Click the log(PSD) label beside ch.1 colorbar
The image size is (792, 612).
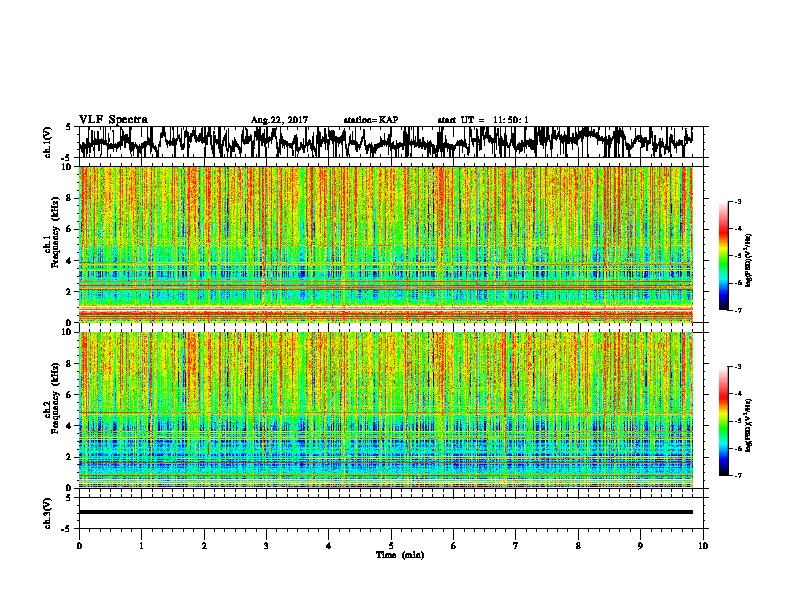coord(749,260)
